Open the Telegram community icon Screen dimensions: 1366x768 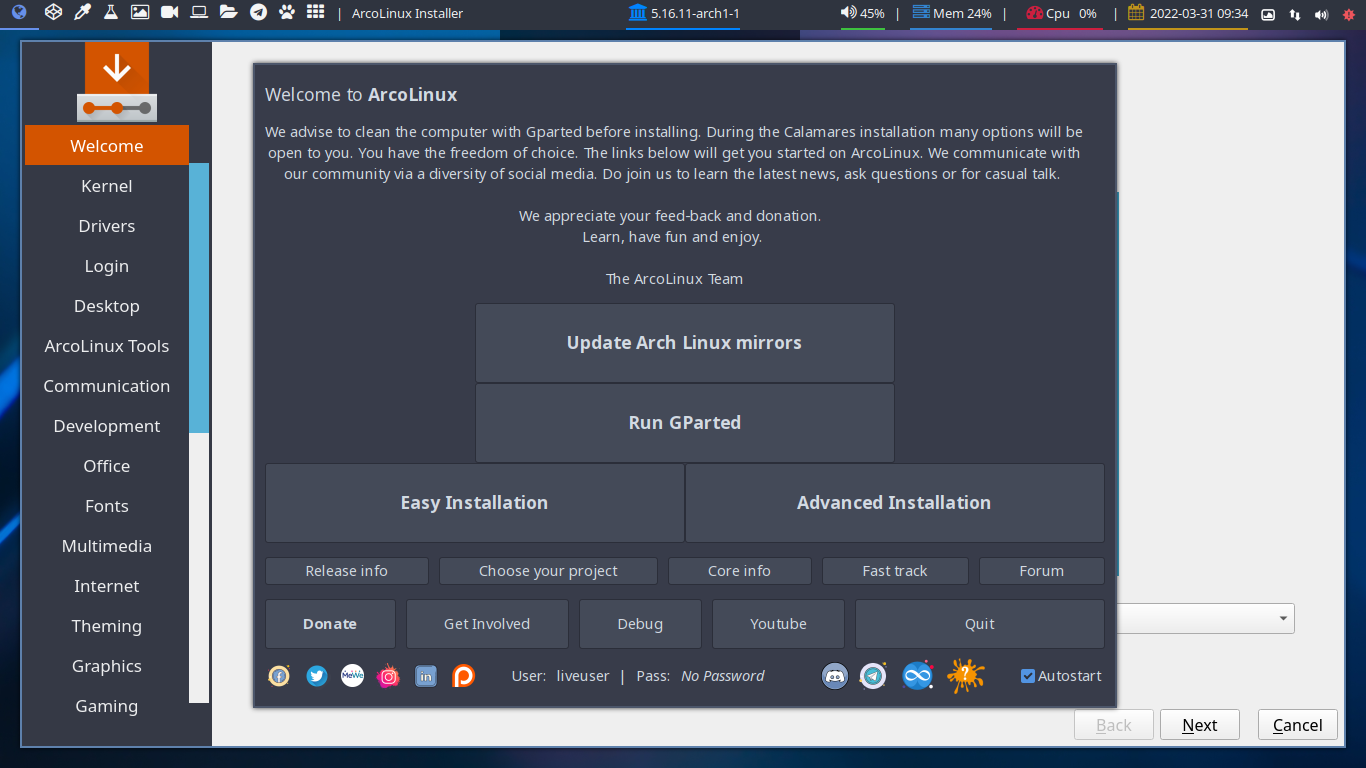[x=874, y=676]
